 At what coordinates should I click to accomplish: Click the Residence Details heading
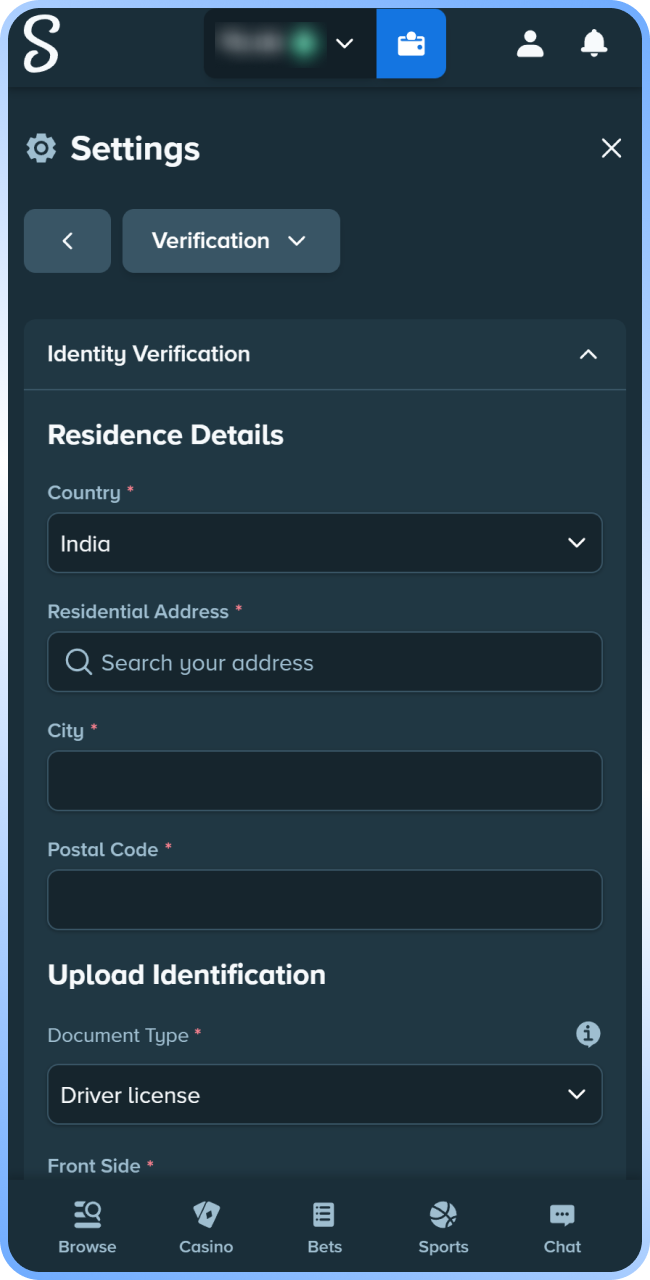166,435
